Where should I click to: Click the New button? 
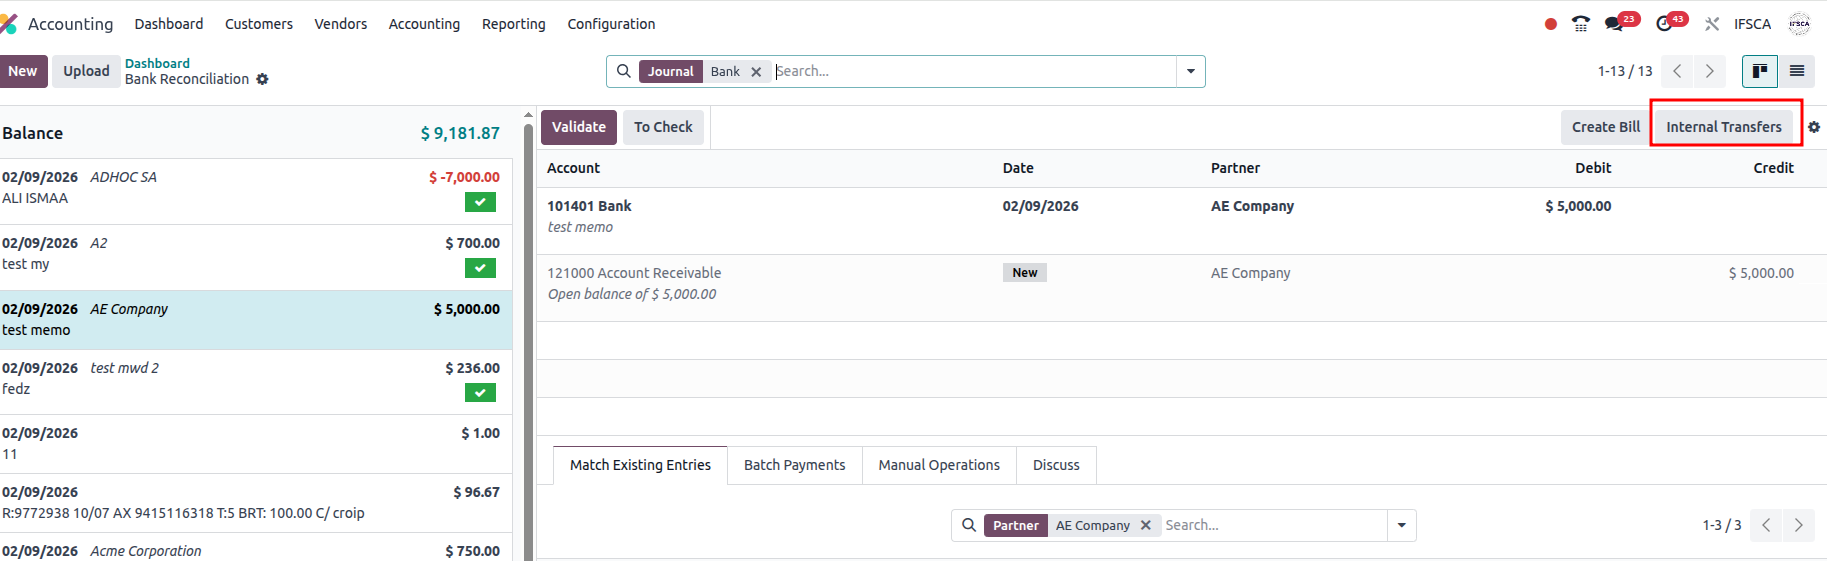pos(23,71)
